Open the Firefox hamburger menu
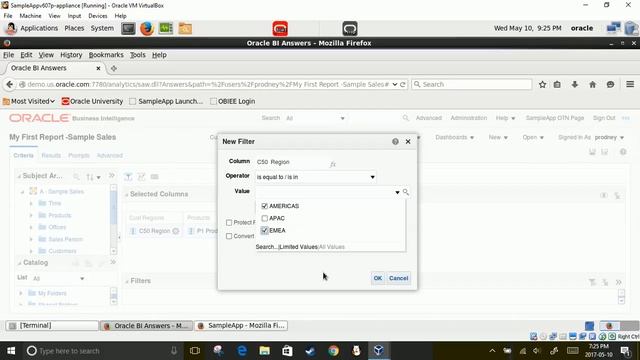 coord(630,84)
